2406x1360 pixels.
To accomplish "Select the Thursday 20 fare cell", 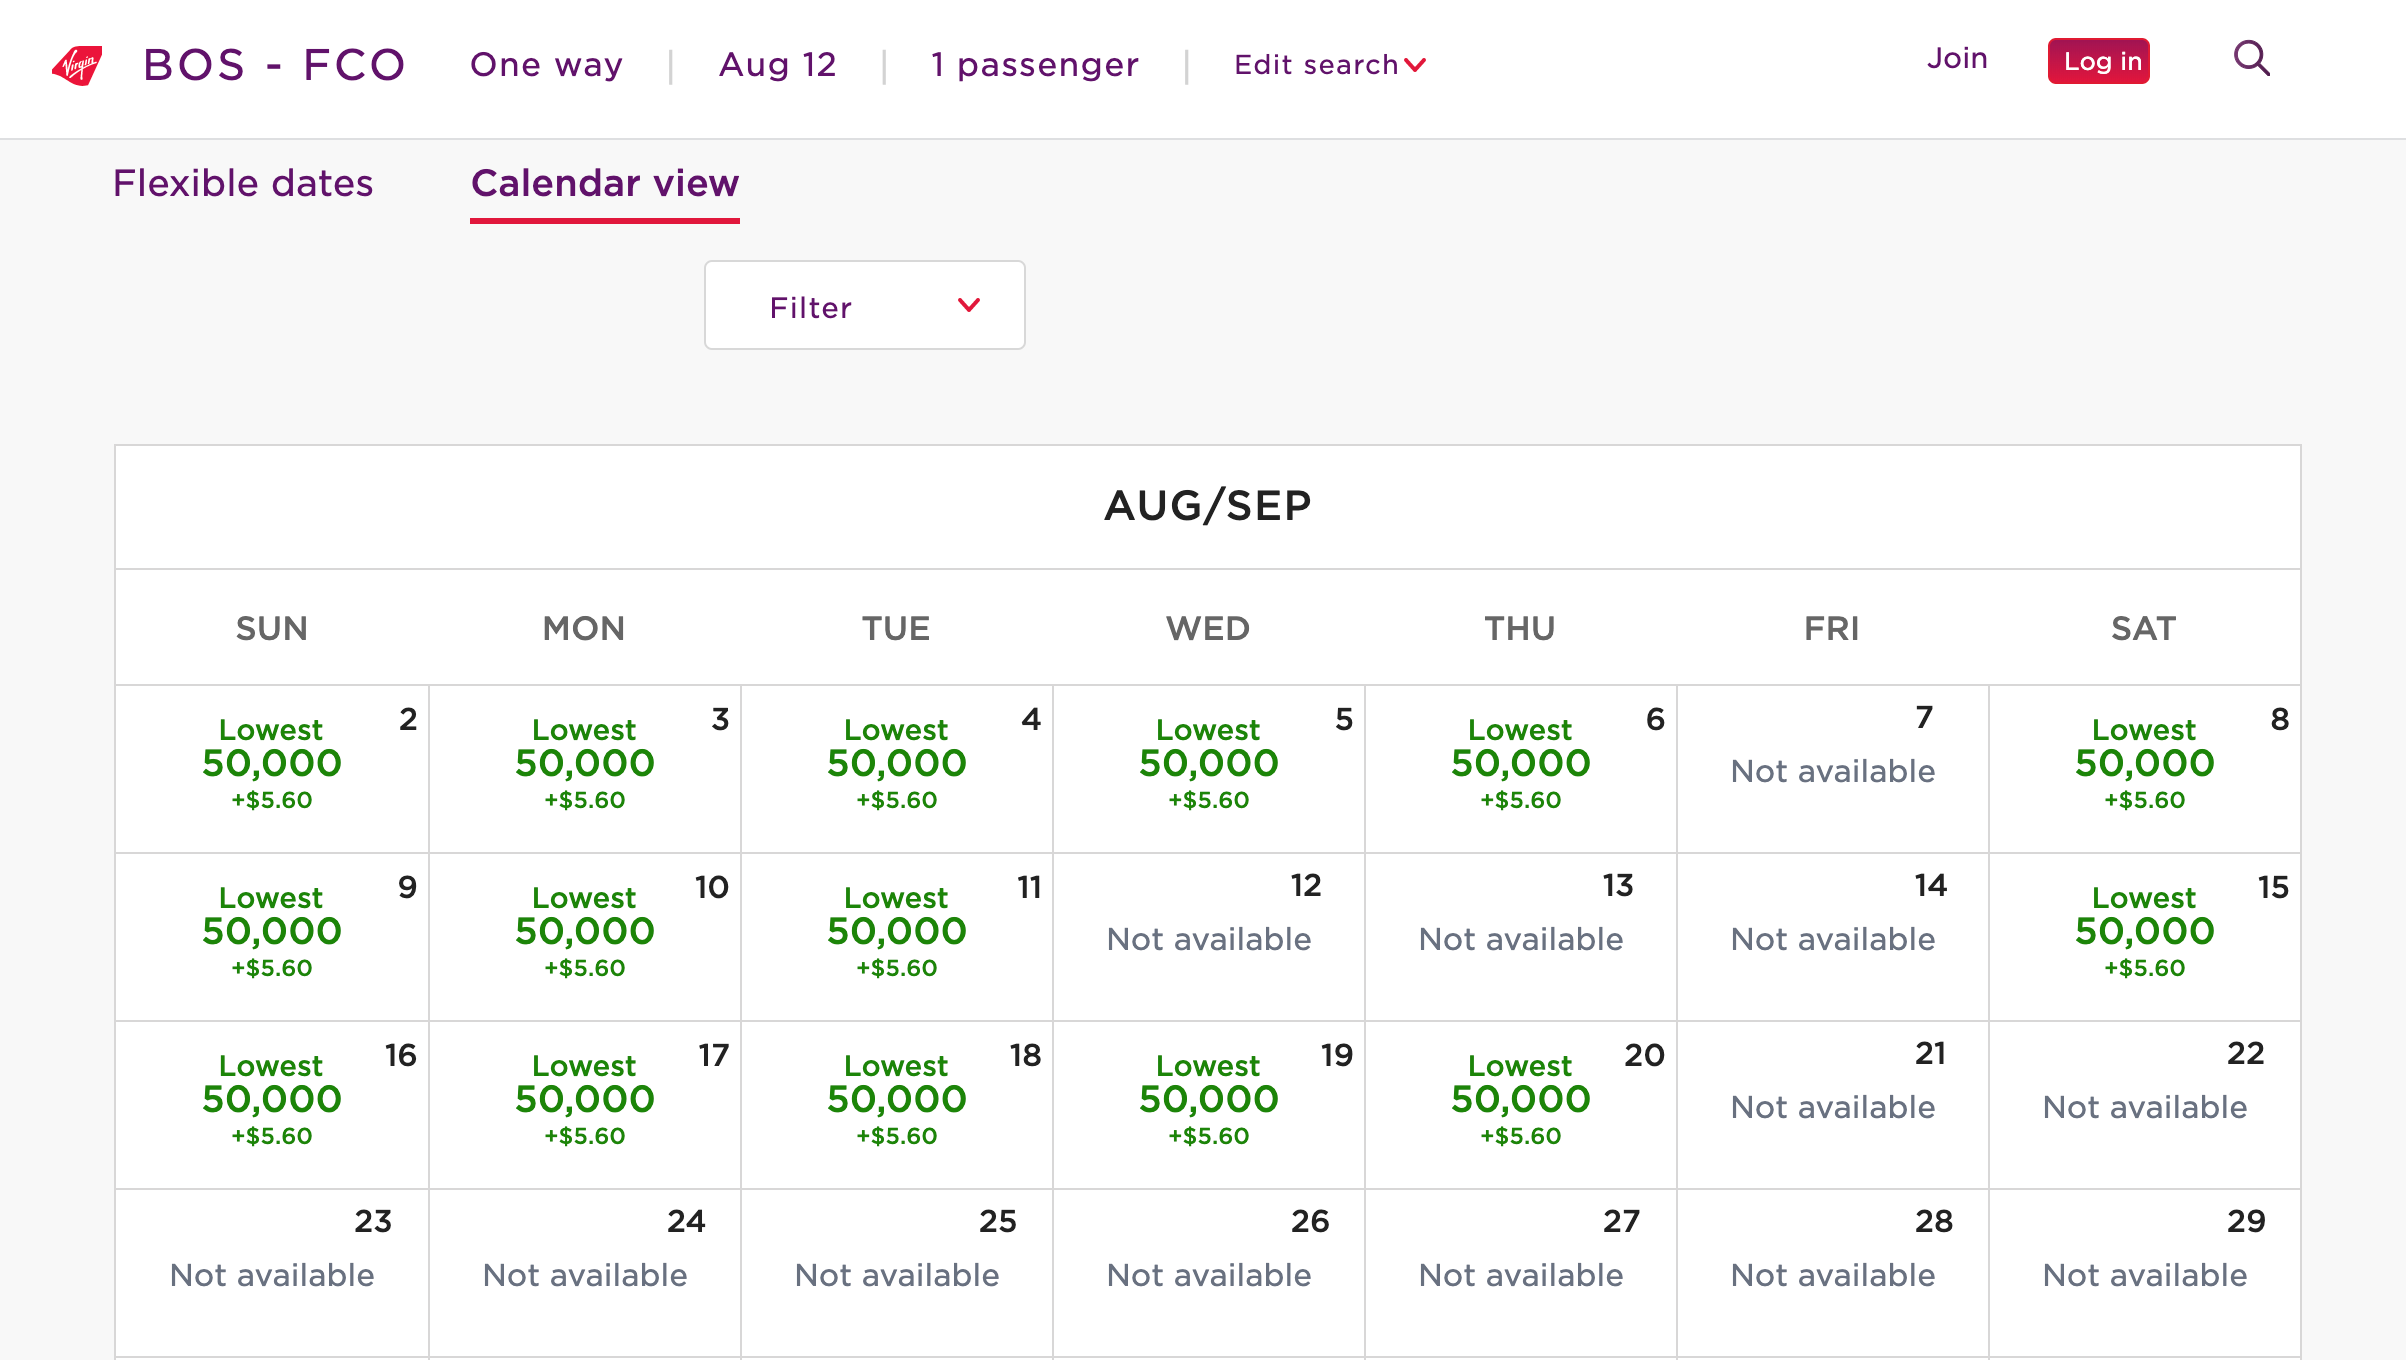I will tap(1521, 1105).
